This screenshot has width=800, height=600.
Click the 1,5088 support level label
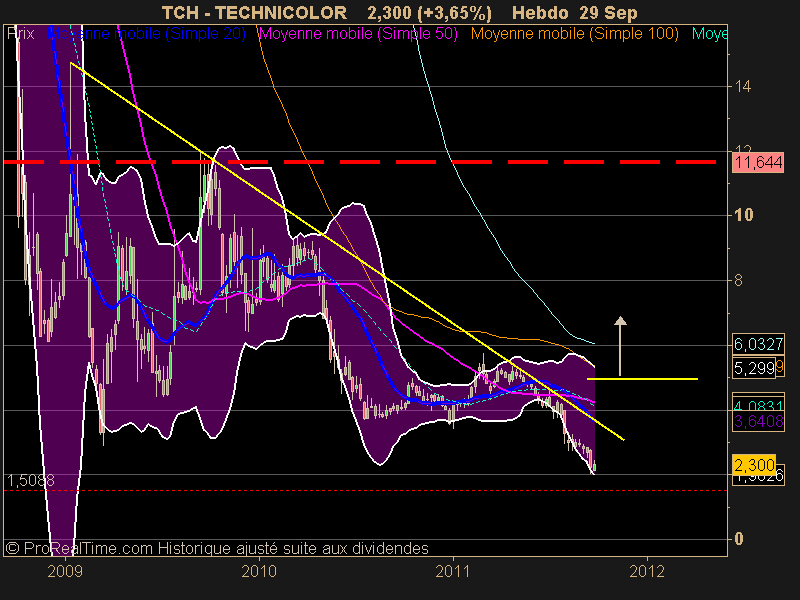(30, 480)
